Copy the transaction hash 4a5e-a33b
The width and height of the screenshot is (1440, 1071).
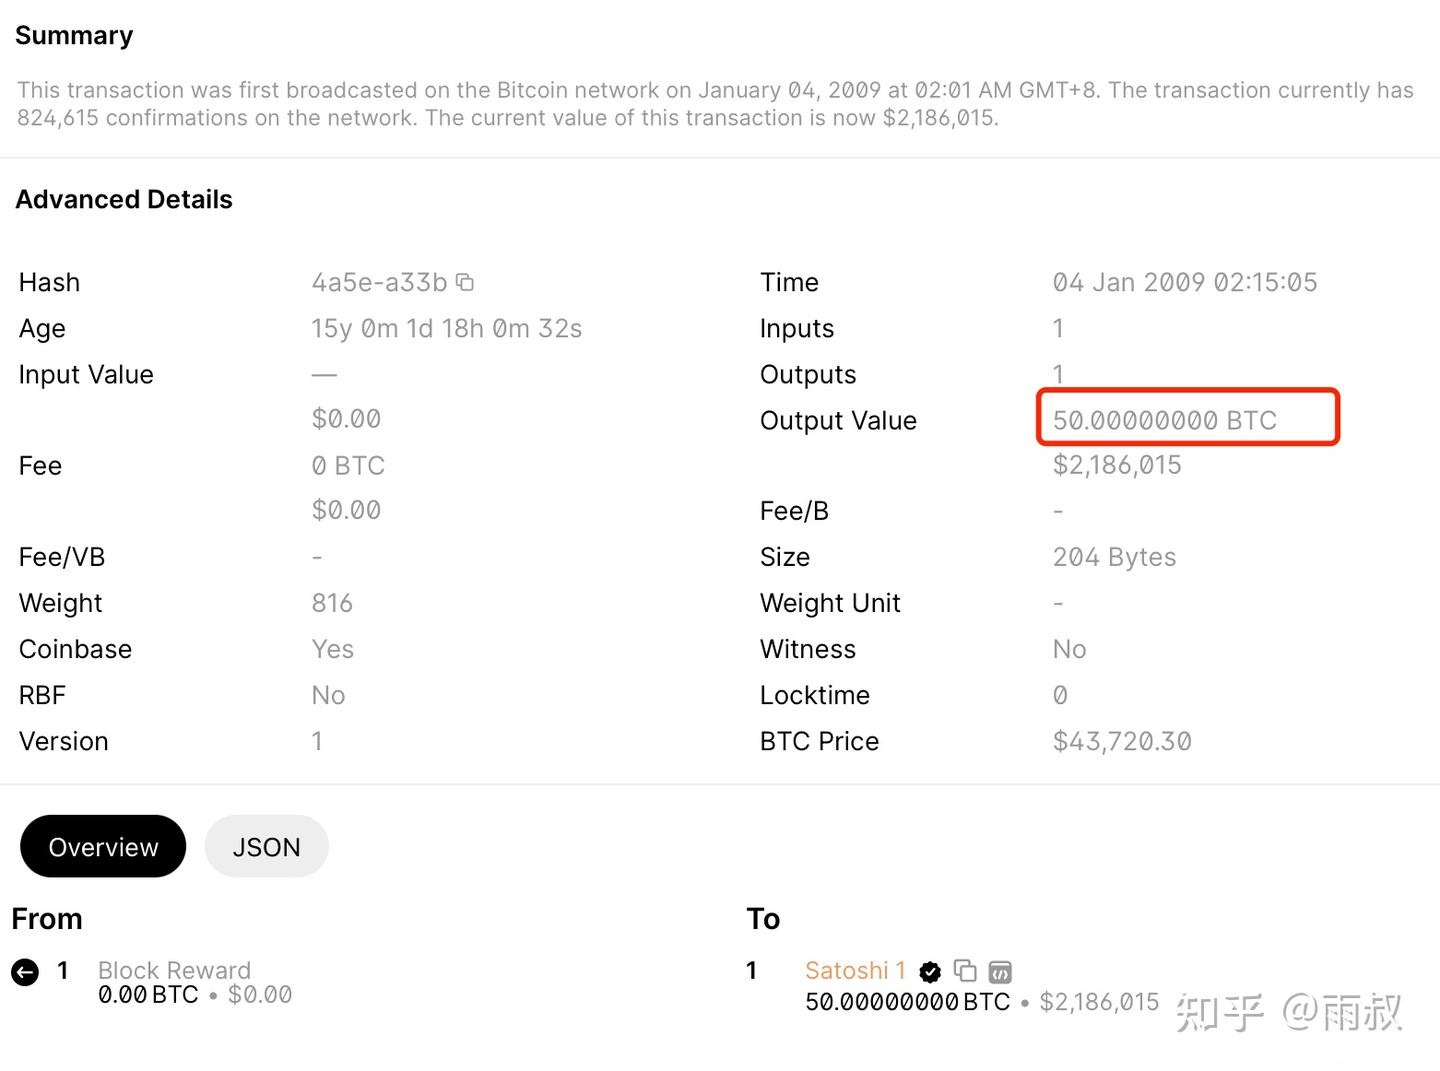(x=465, y=282)
